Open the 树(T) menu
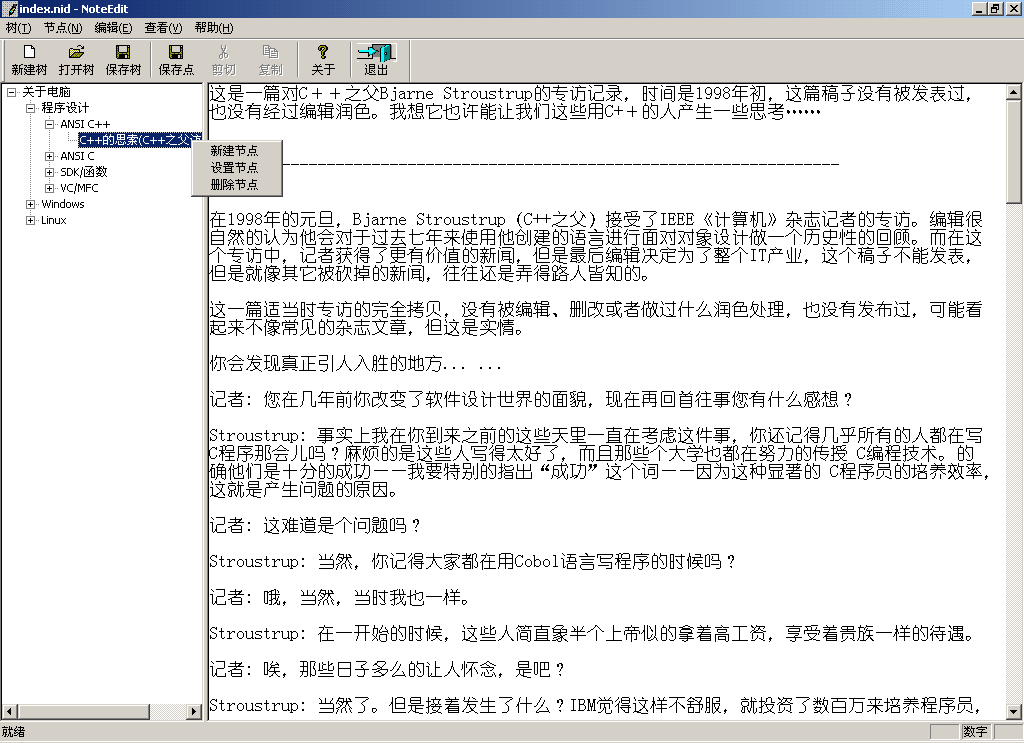The width and height of the screenshot is (1024, 743). (18, 28)
